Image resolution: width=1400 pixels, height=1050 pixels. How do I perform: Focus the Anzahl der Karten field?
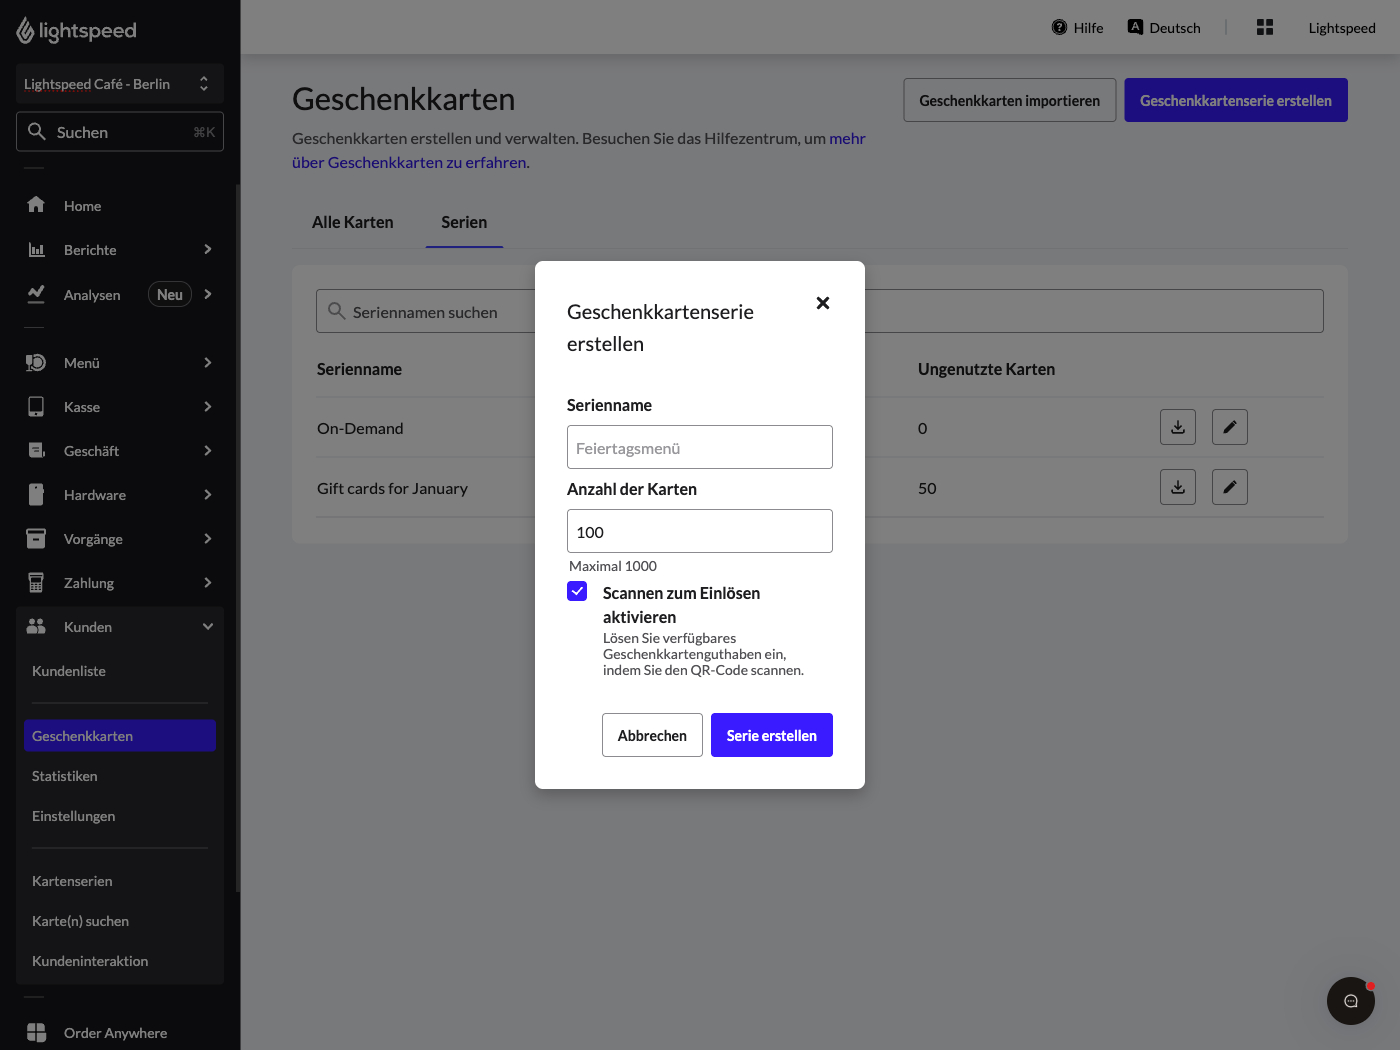[x=700, y=531]
